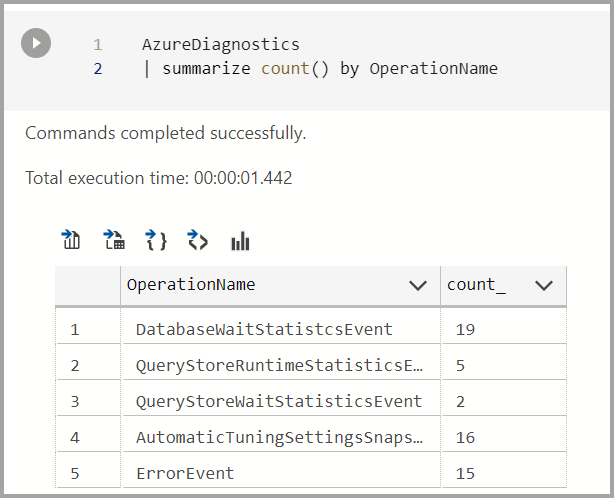Viewport: 614px width, 498px height.
Task: Select count value 16
Action: tap(504, 434)
